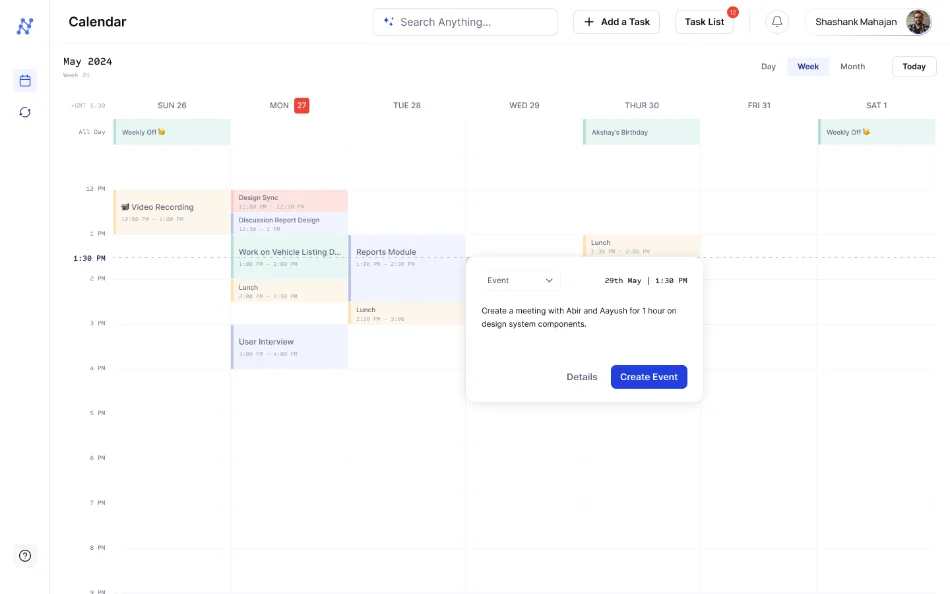Open notifications bell icon
Screen dimensions: 950x594
pos(777,22)
